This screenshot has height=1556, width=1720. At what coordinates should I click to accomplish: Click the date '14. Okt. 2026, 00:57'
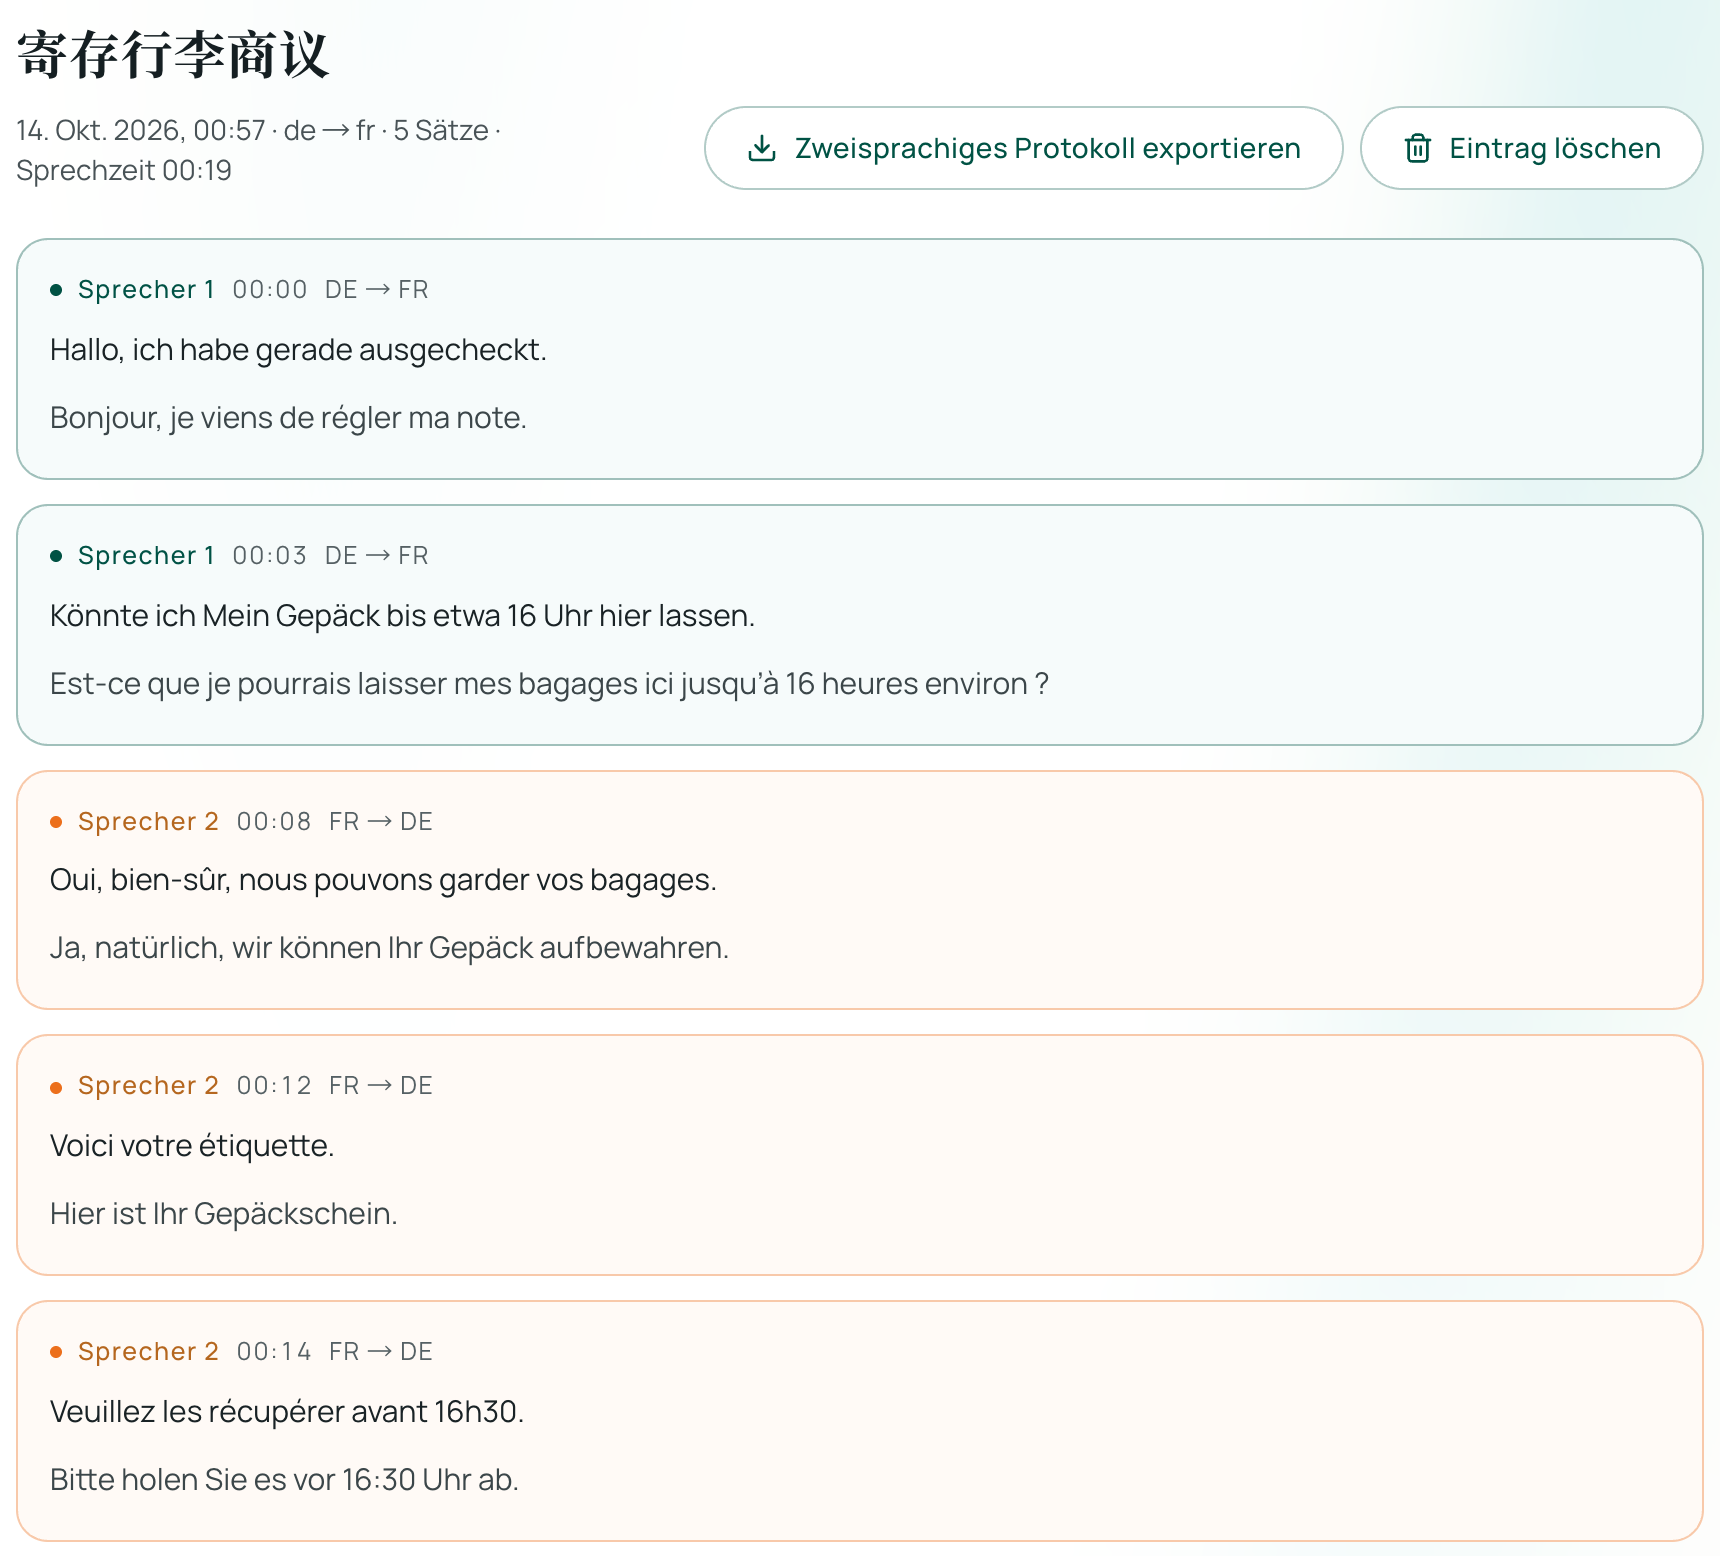click(x=141, y=131)
